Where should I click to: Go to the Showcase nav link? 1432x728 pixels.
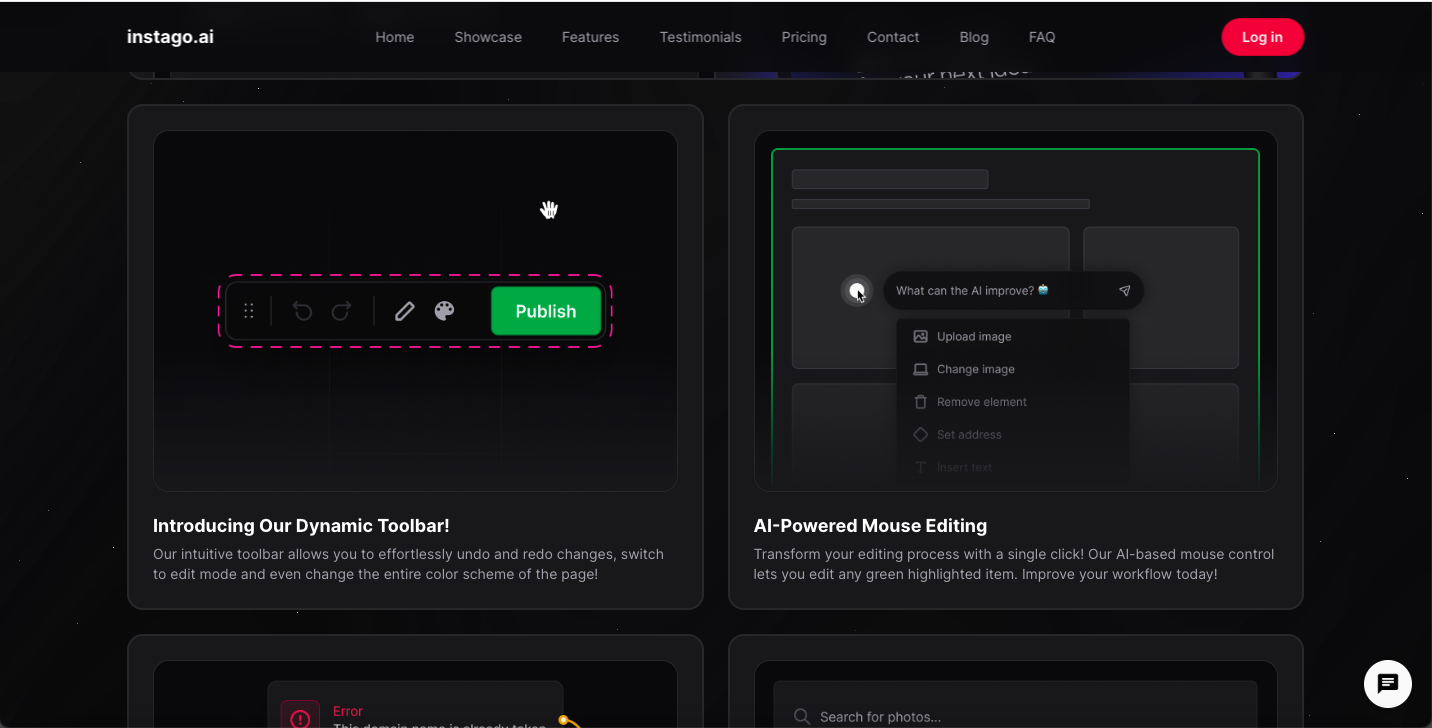[488, 37]
